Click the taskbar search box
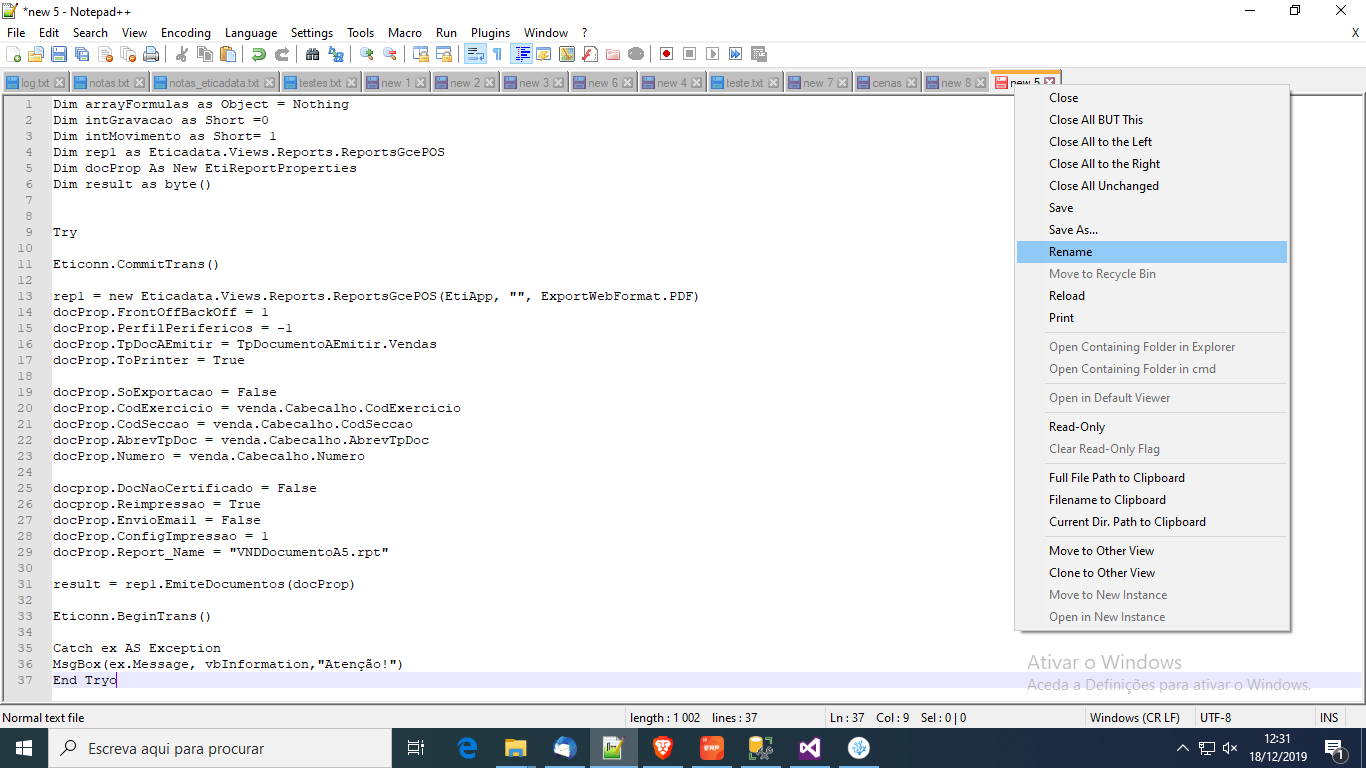The image size is (1366, 768). (220, 748)
